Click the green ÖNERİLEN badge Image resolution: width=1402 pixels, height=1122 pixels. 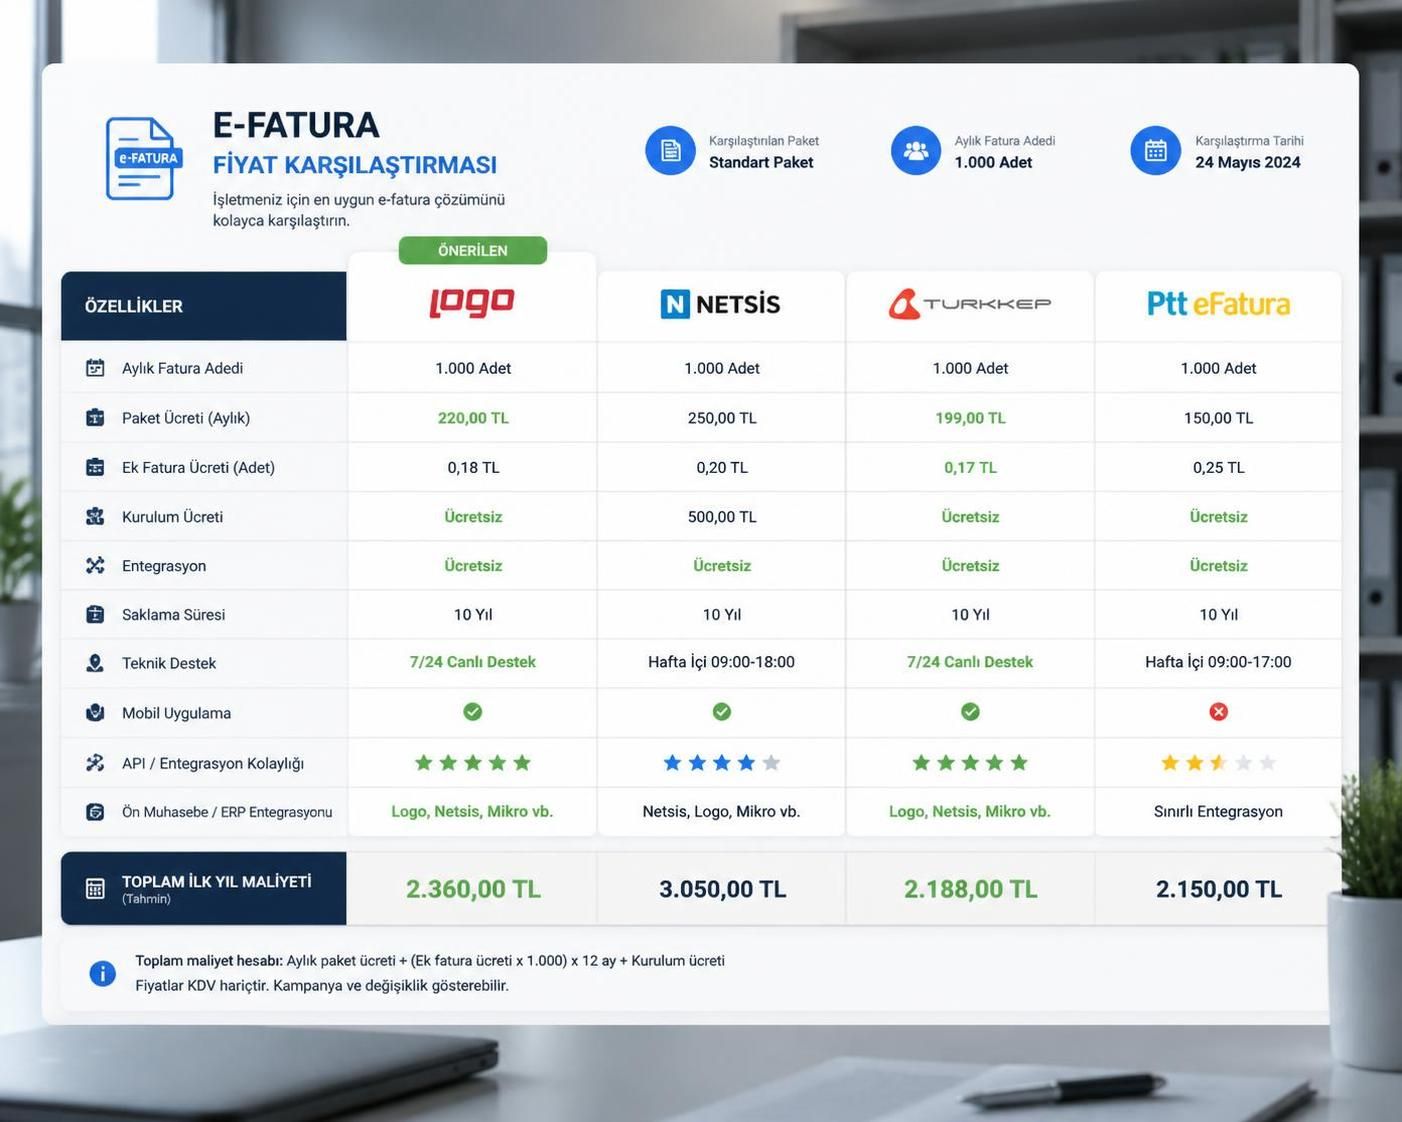click(473, 250)
